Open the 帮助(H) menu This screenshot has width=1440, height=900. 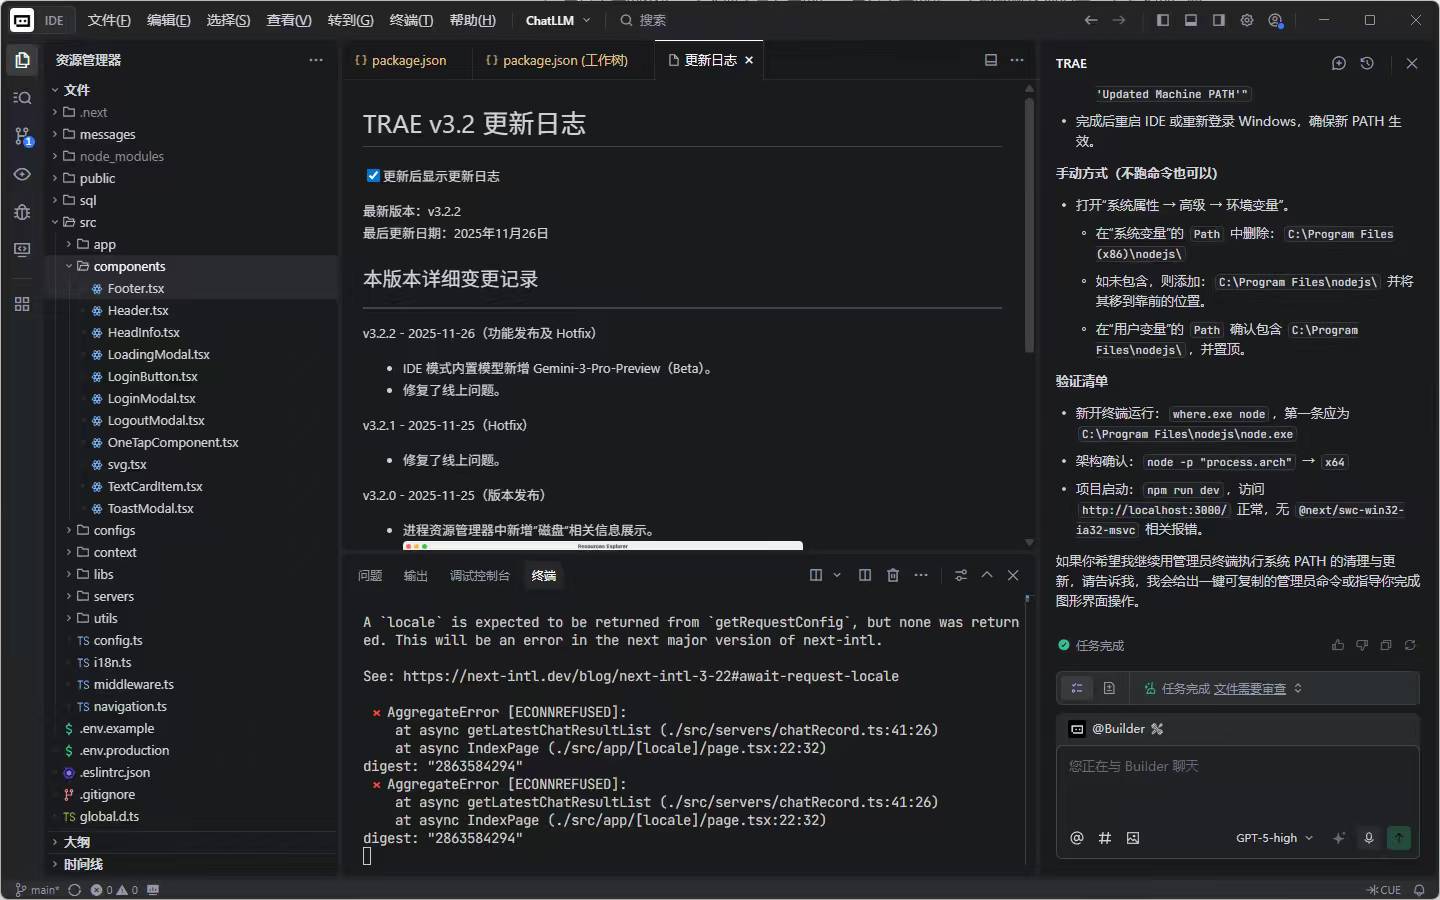pos(473,20)
